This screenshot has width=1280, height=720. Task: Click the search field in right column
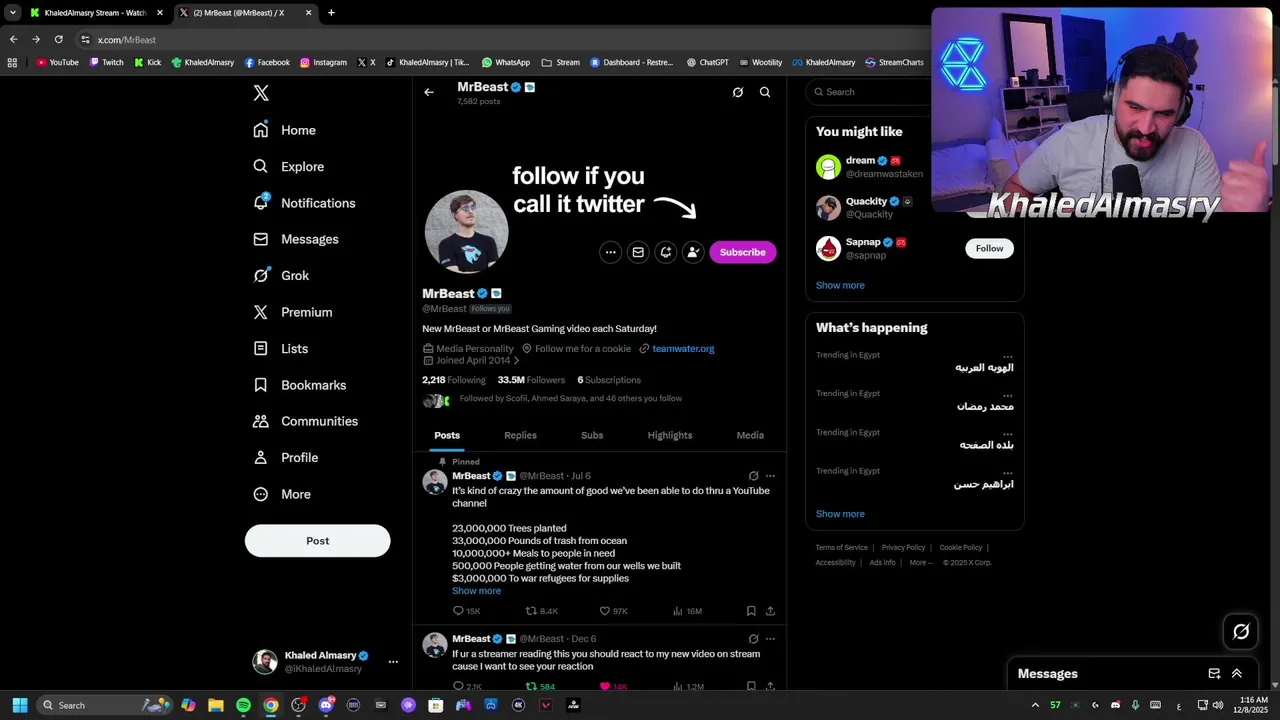click(870, 92)
